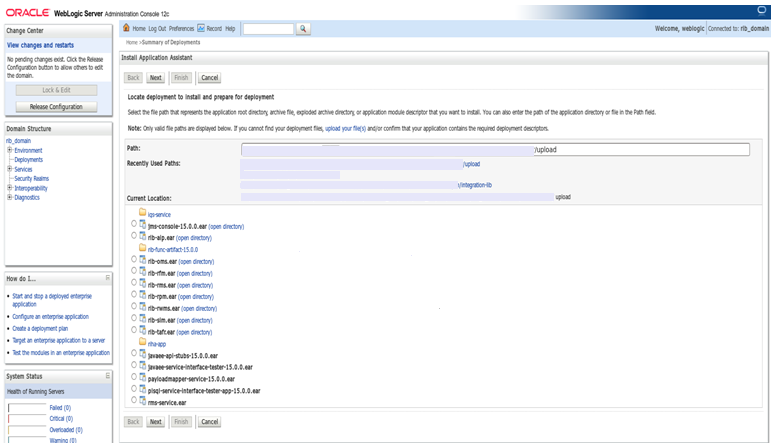Click the rib-tafr.ear archive icon
771x443 pixels.
click(x=143, y=330)
